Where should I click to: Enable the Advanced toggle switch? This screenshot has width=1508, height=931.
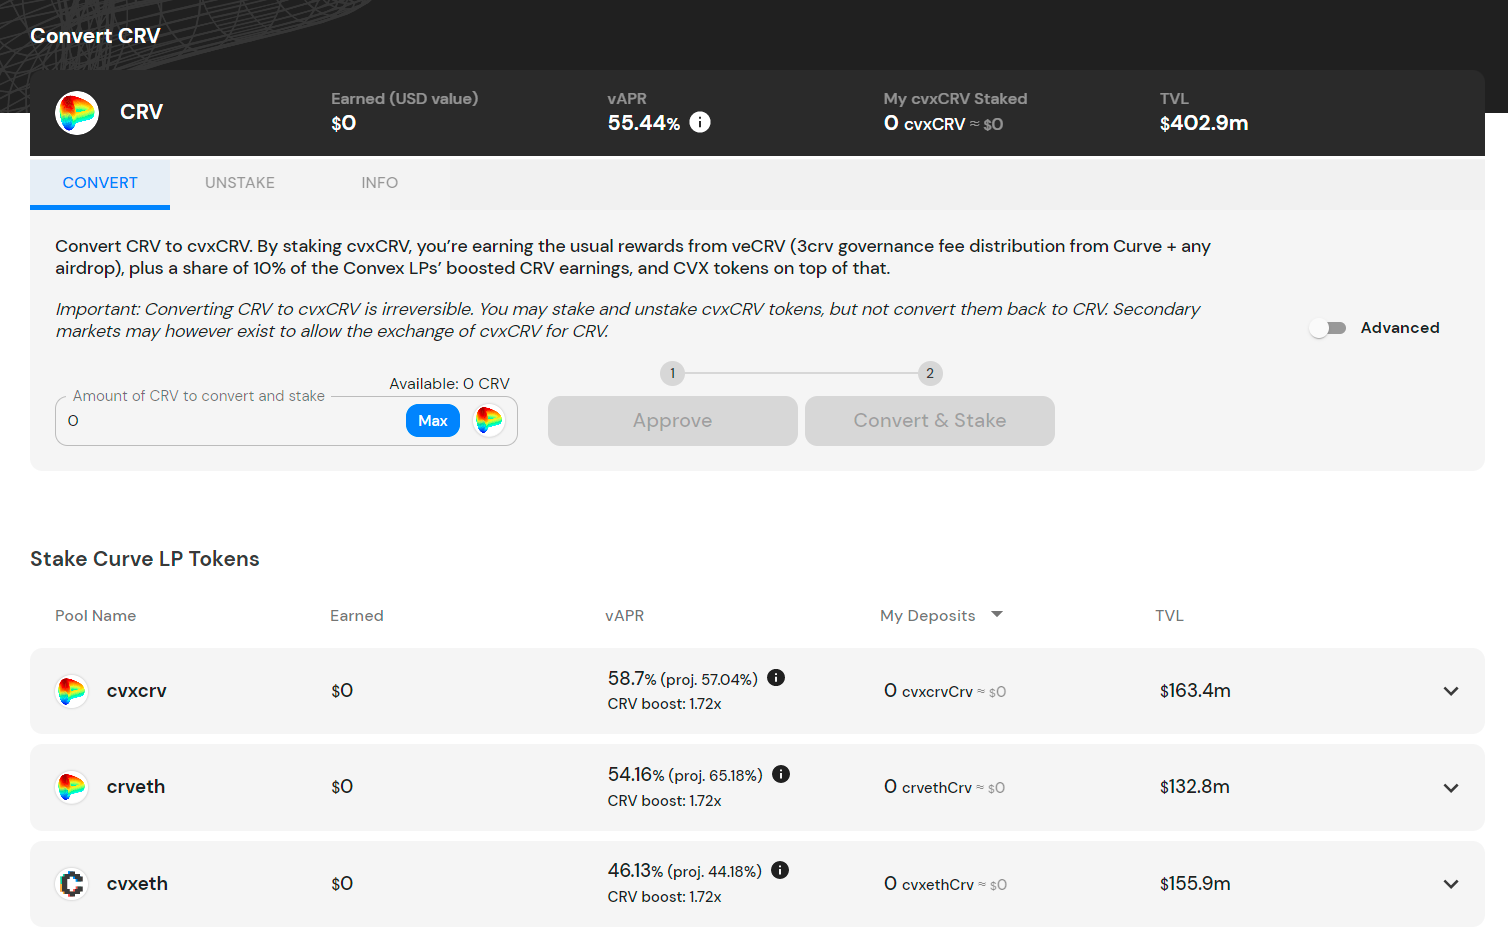[1328, 328]
